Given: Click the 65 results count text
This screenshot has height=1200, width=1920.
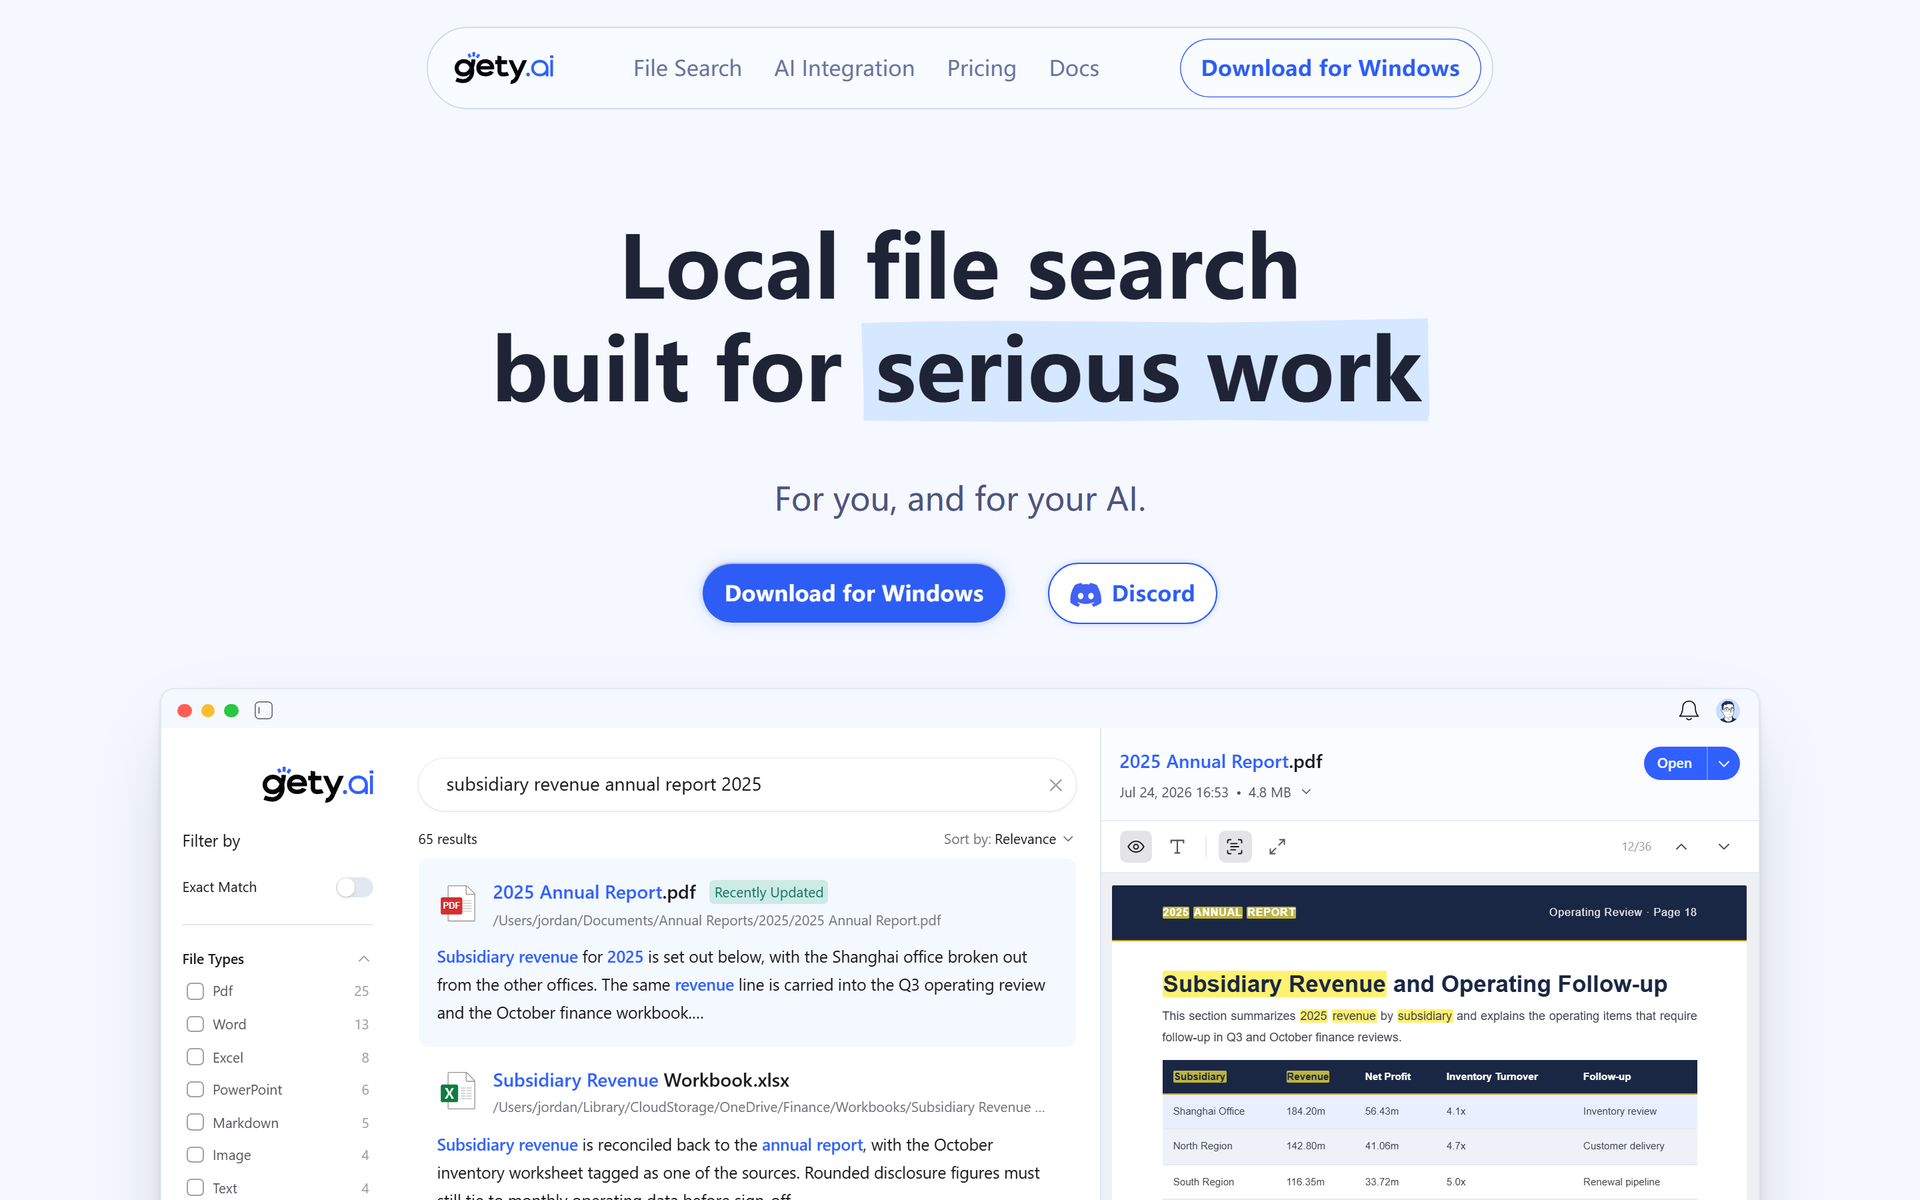Looking at the screenshot, I should click(x=447, y=839).
